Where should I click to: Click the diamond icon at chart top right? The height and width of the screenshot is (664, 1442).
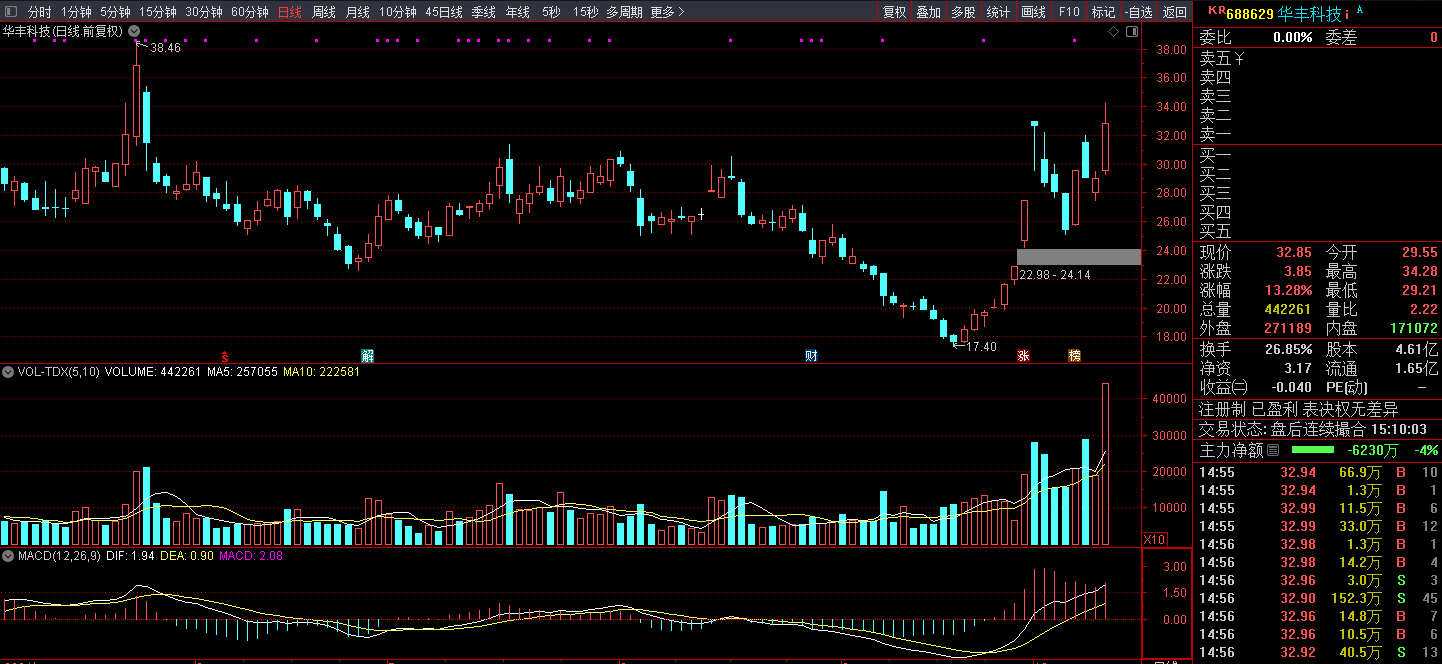pos(1113,32)
